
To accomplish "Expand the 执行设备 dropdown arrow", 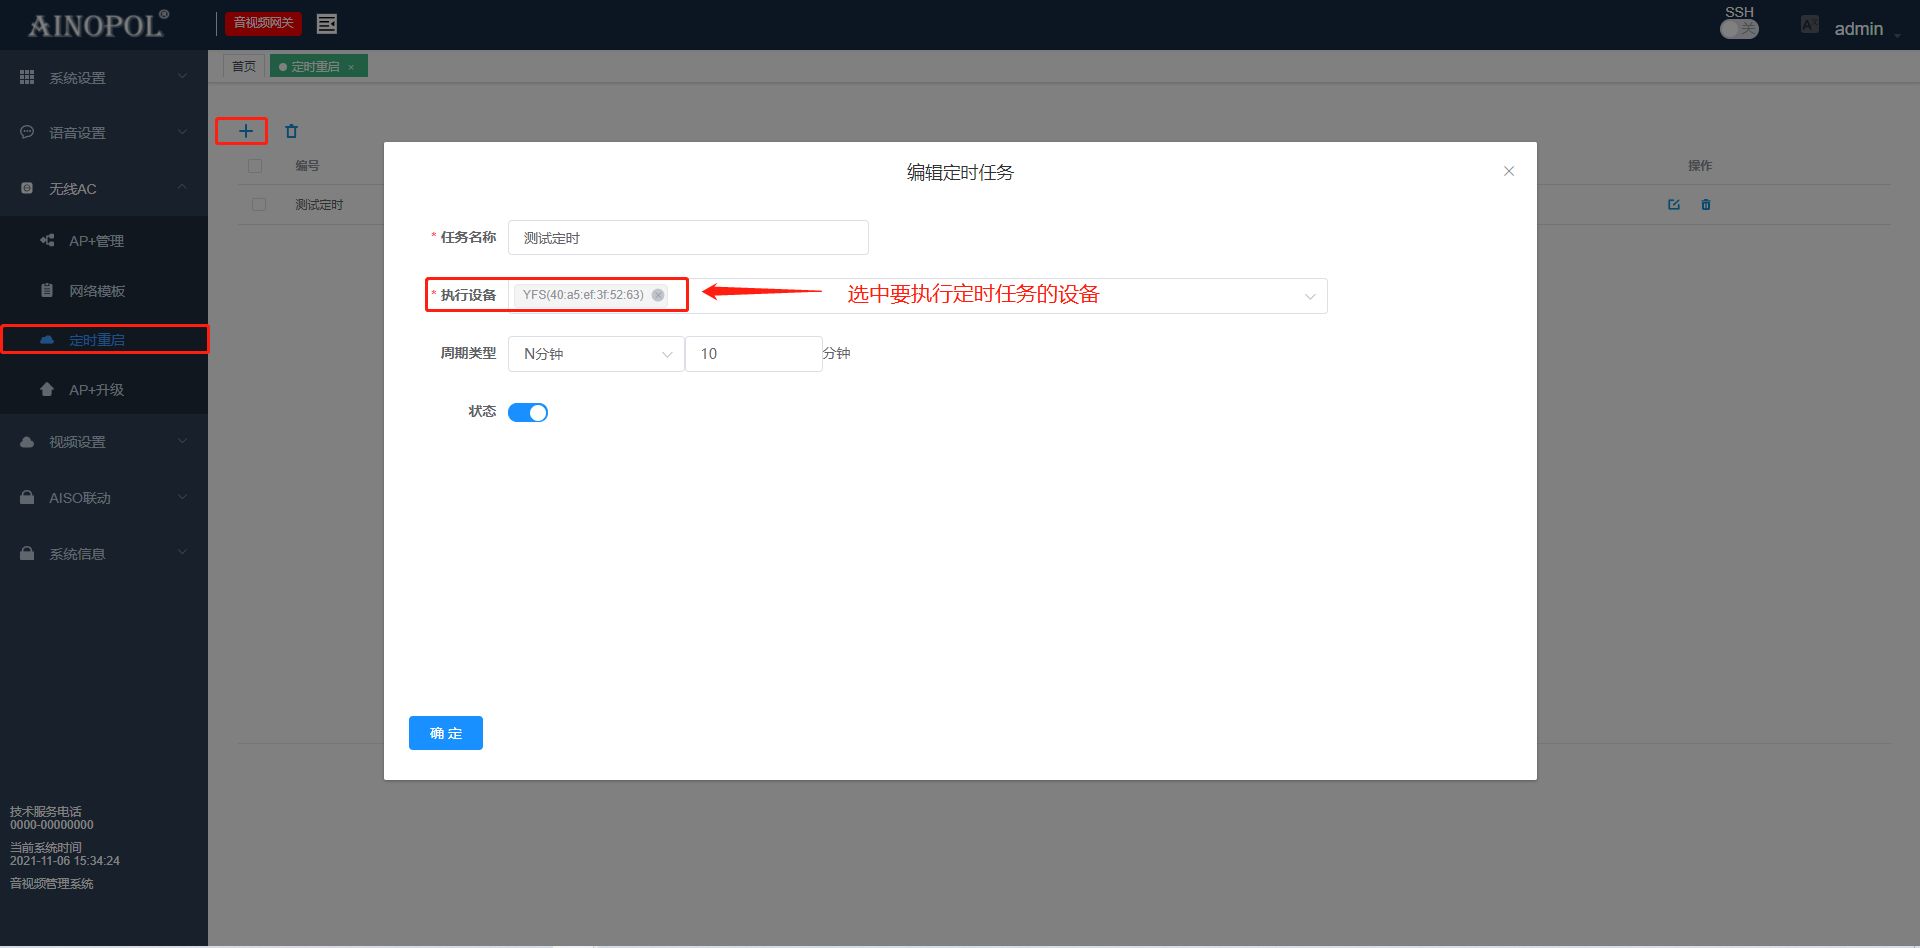I will (1309, 296).
